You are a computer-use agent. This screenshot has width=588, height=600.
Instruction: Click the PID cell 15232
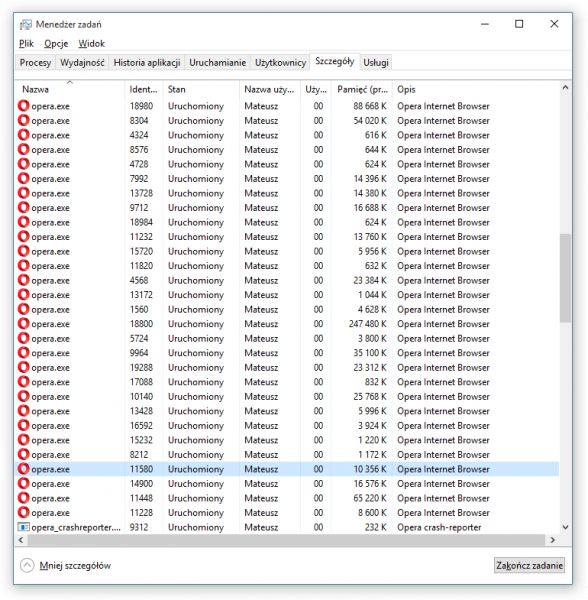click(141, 440)
